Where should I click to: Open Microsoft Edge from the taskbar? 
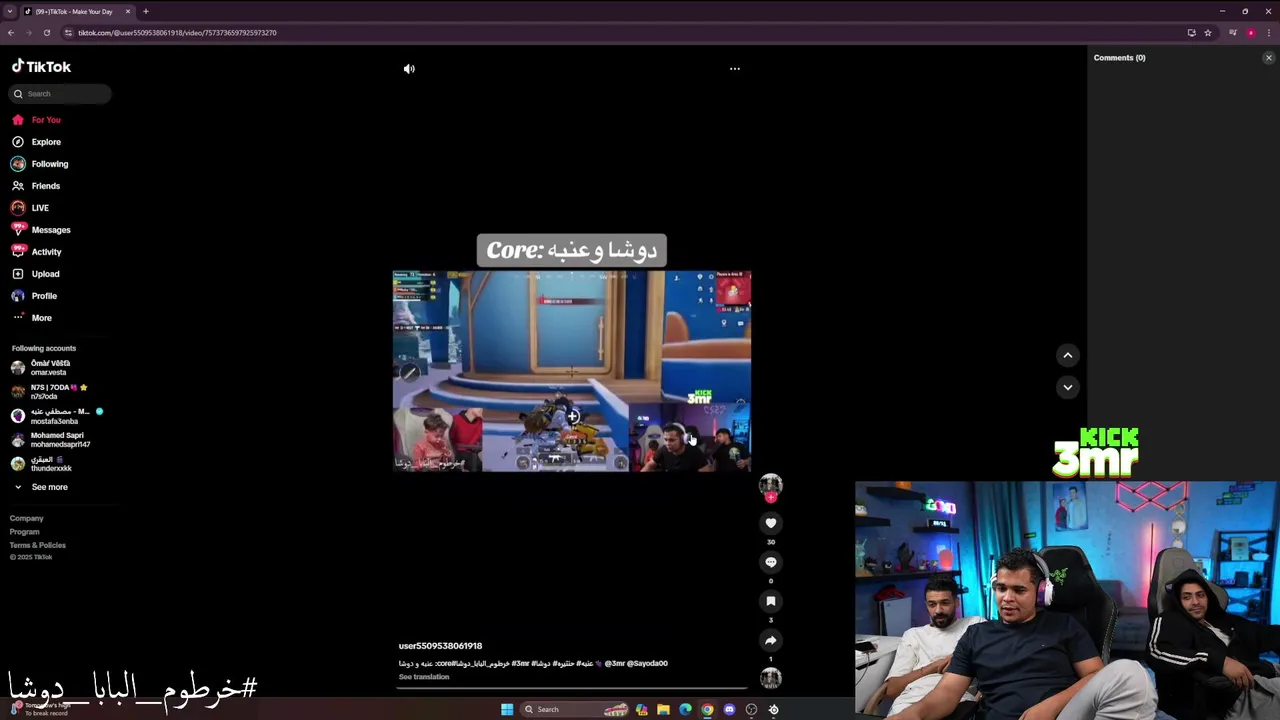[x=685, y=710]
